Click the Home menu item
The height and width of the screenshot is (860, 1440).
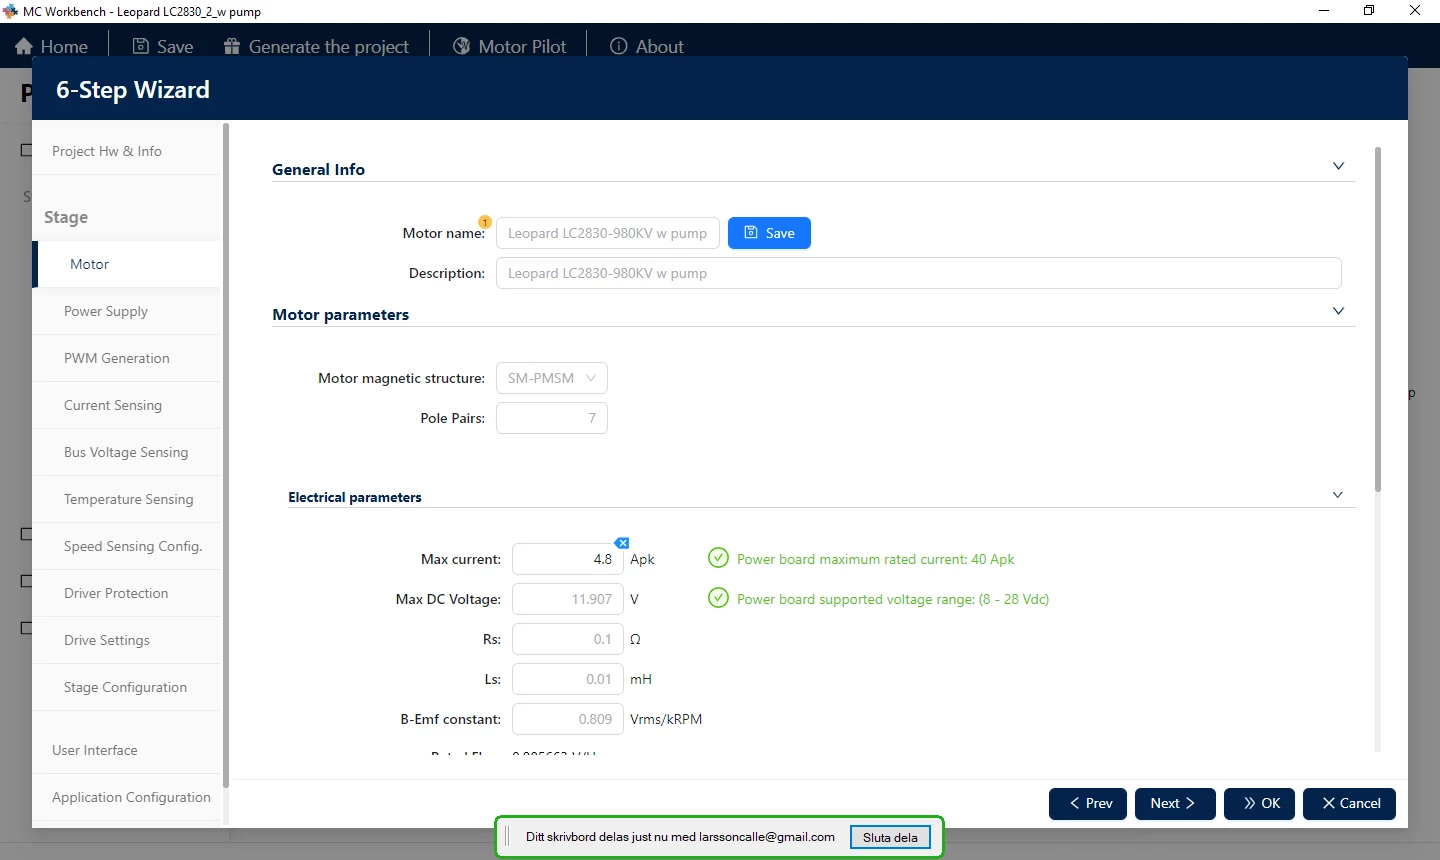tap(52, 47)
